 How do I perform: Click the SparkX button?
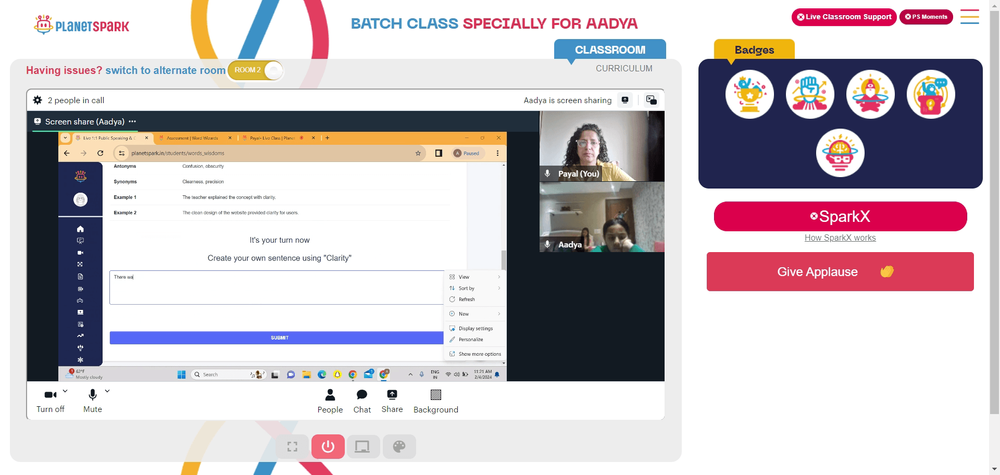tap(840, 217)
